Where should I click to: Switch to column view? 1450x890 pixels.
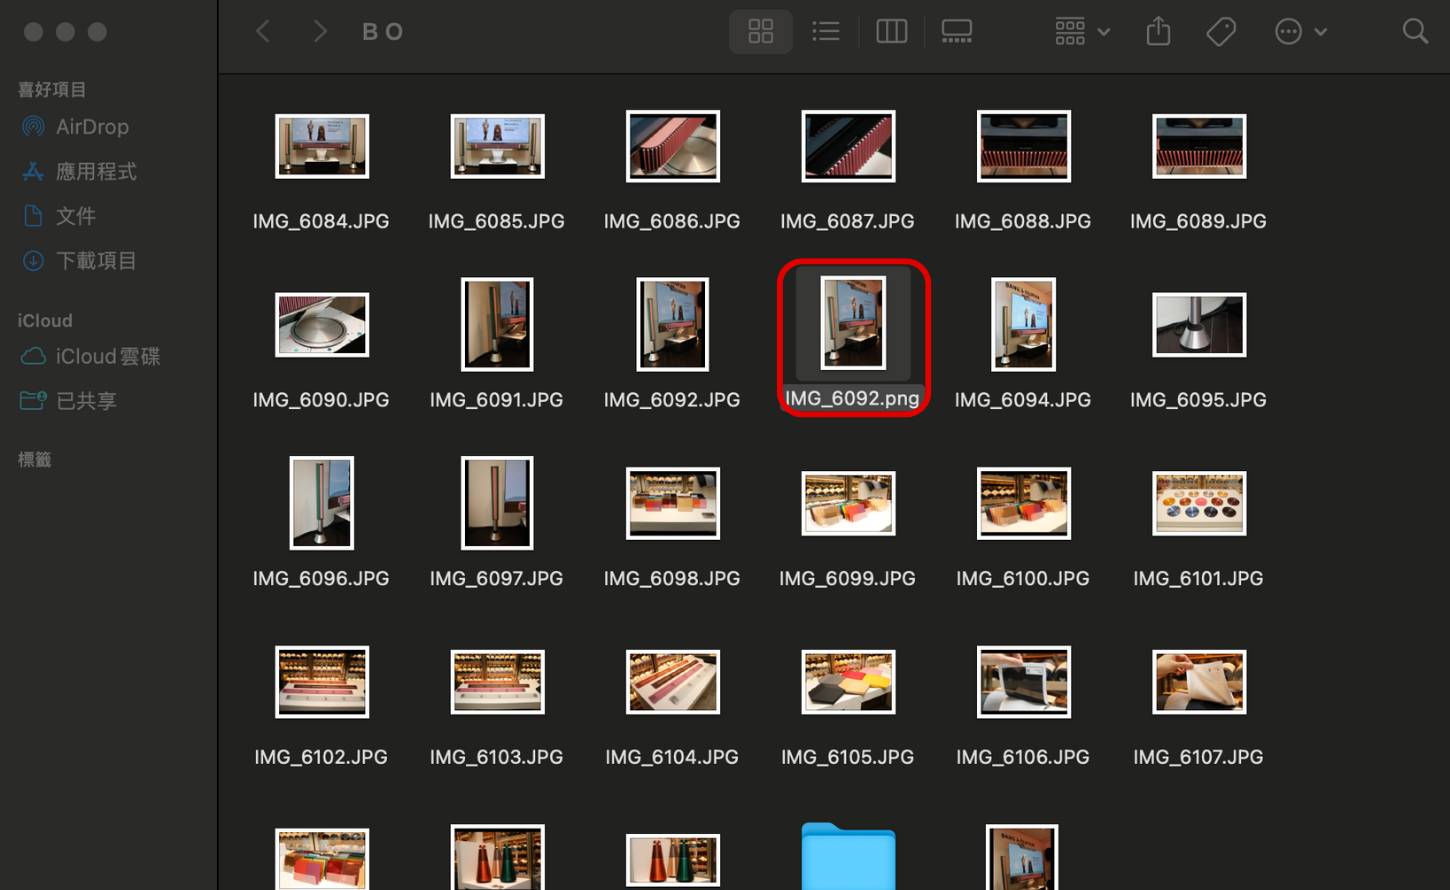click(x=892, y=32)
